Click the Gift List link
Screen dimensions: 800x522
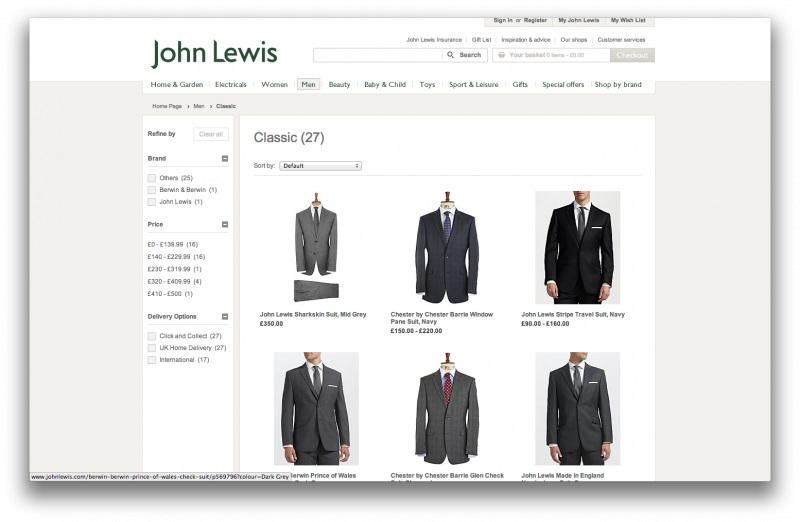tap(481, 40)
